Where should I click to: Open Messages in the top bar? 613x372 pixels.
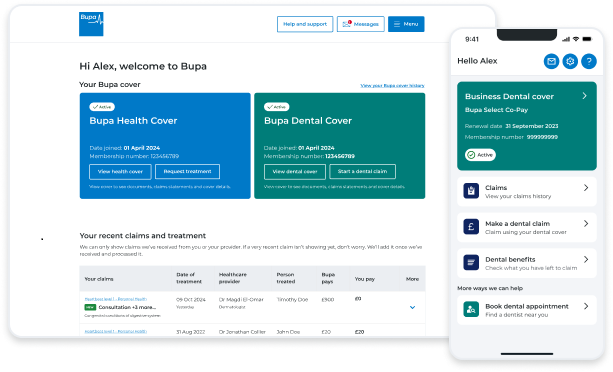[360, 24]
